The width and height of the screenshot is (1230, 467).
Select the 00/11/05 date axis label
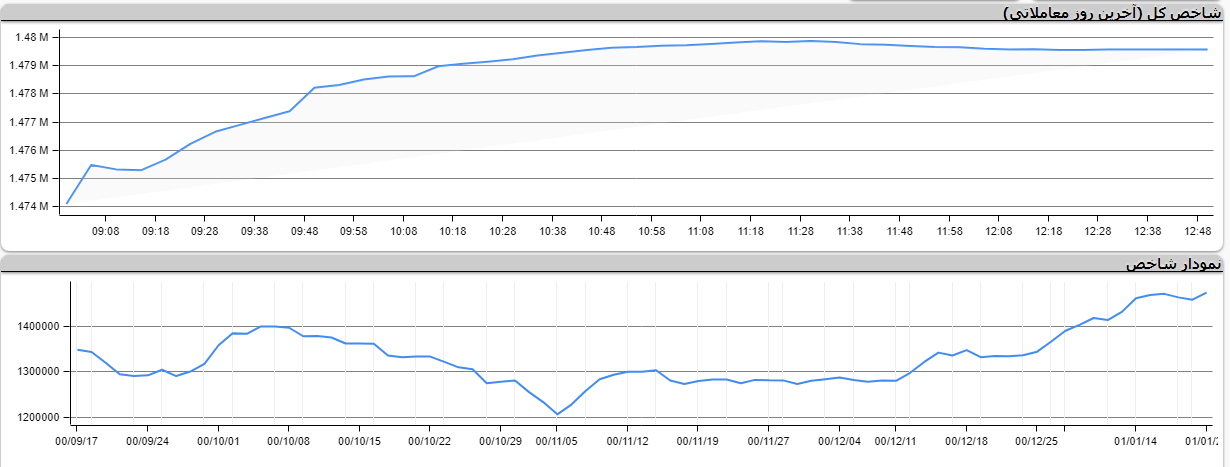click(557, 440)
